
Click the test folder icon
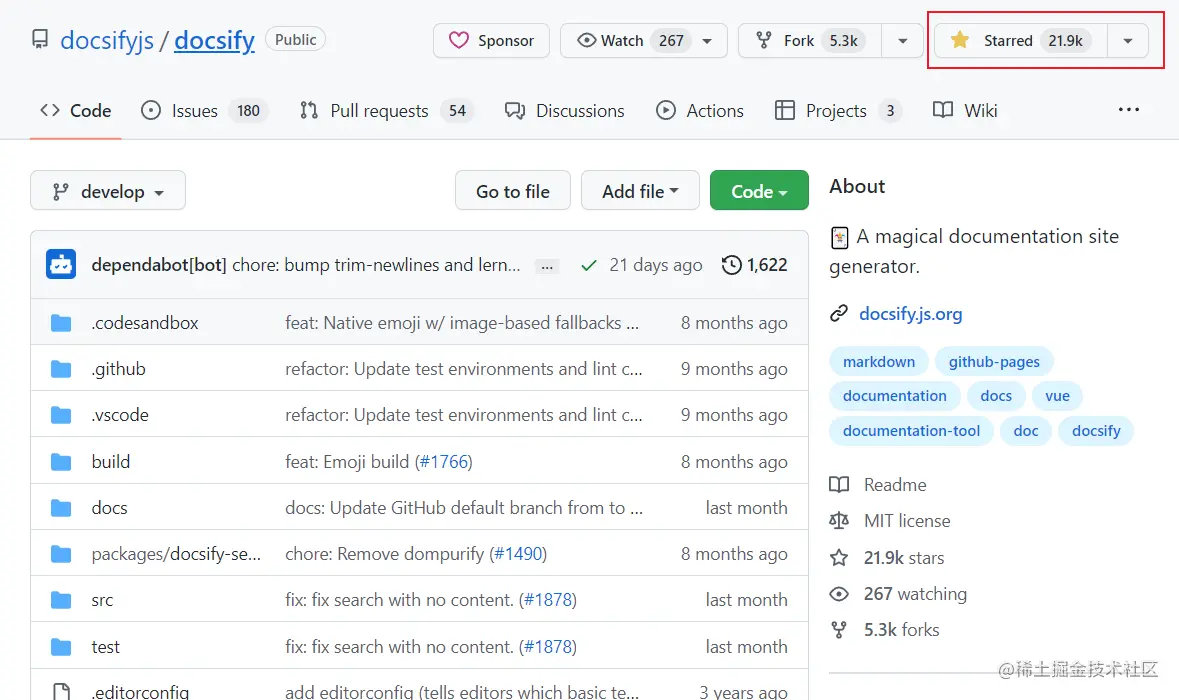[61, 647]
